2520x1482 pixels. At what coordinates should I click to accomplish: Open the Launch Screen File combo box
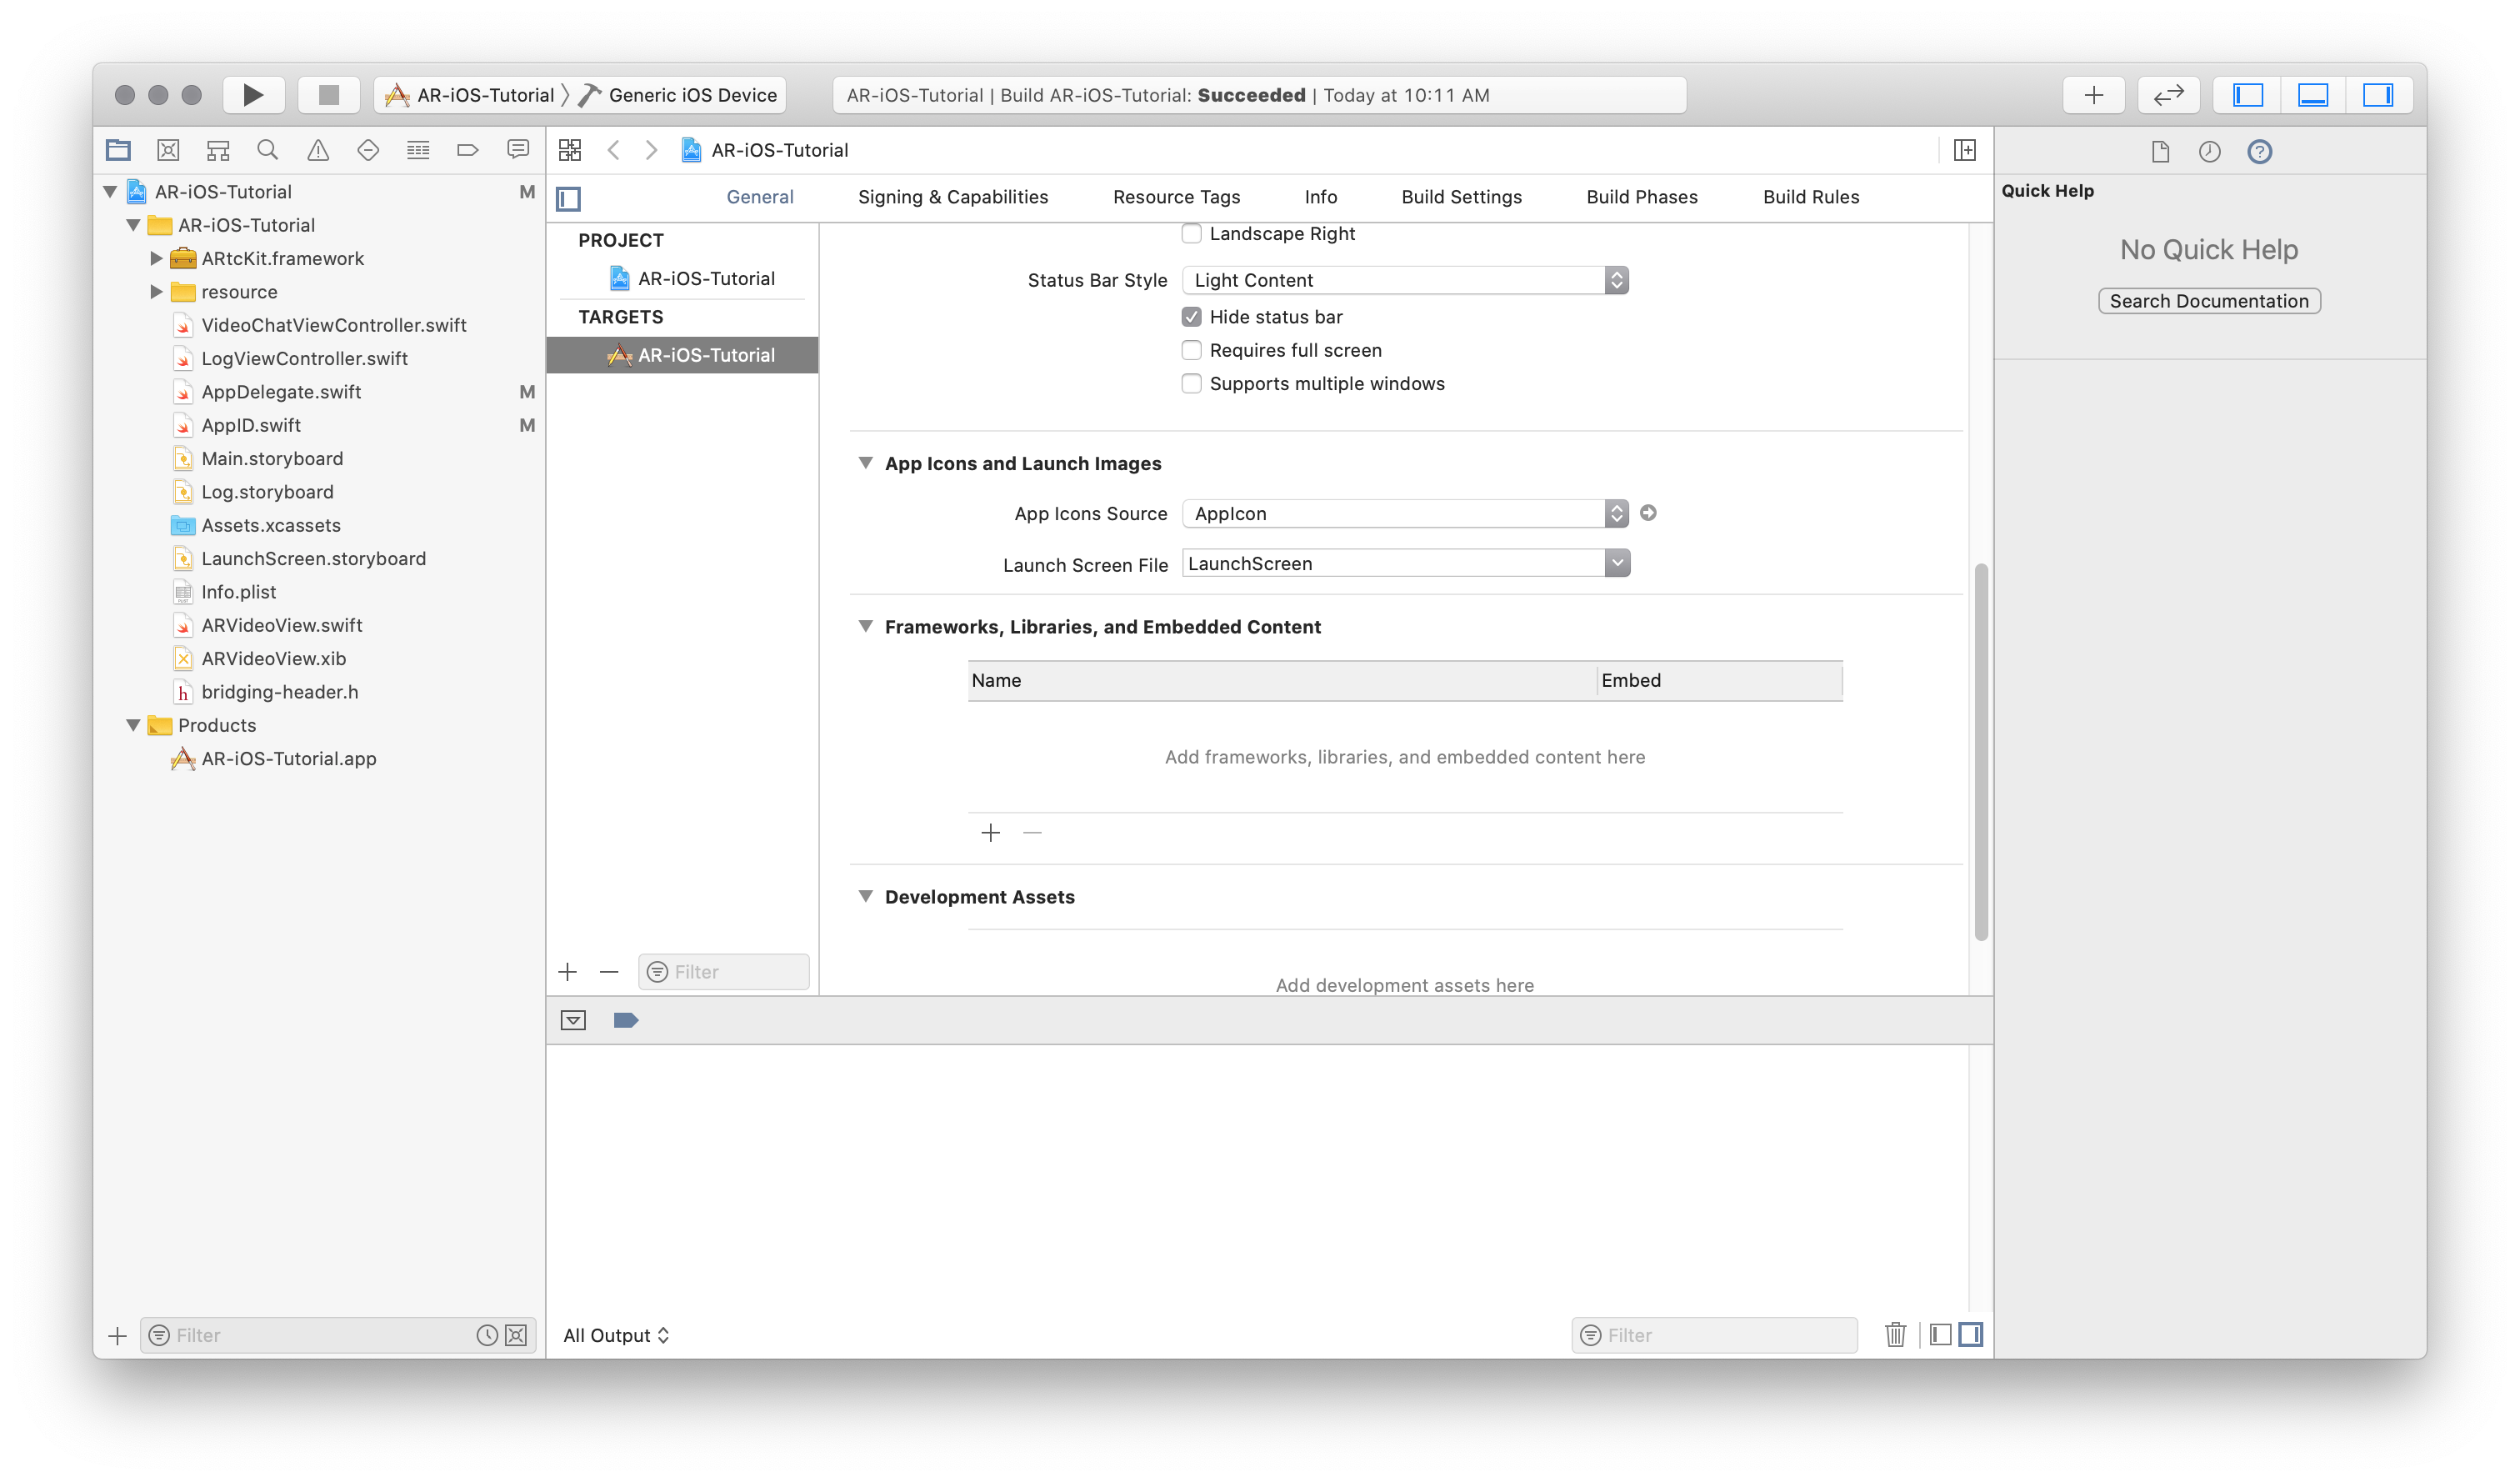click(1406, 563)
